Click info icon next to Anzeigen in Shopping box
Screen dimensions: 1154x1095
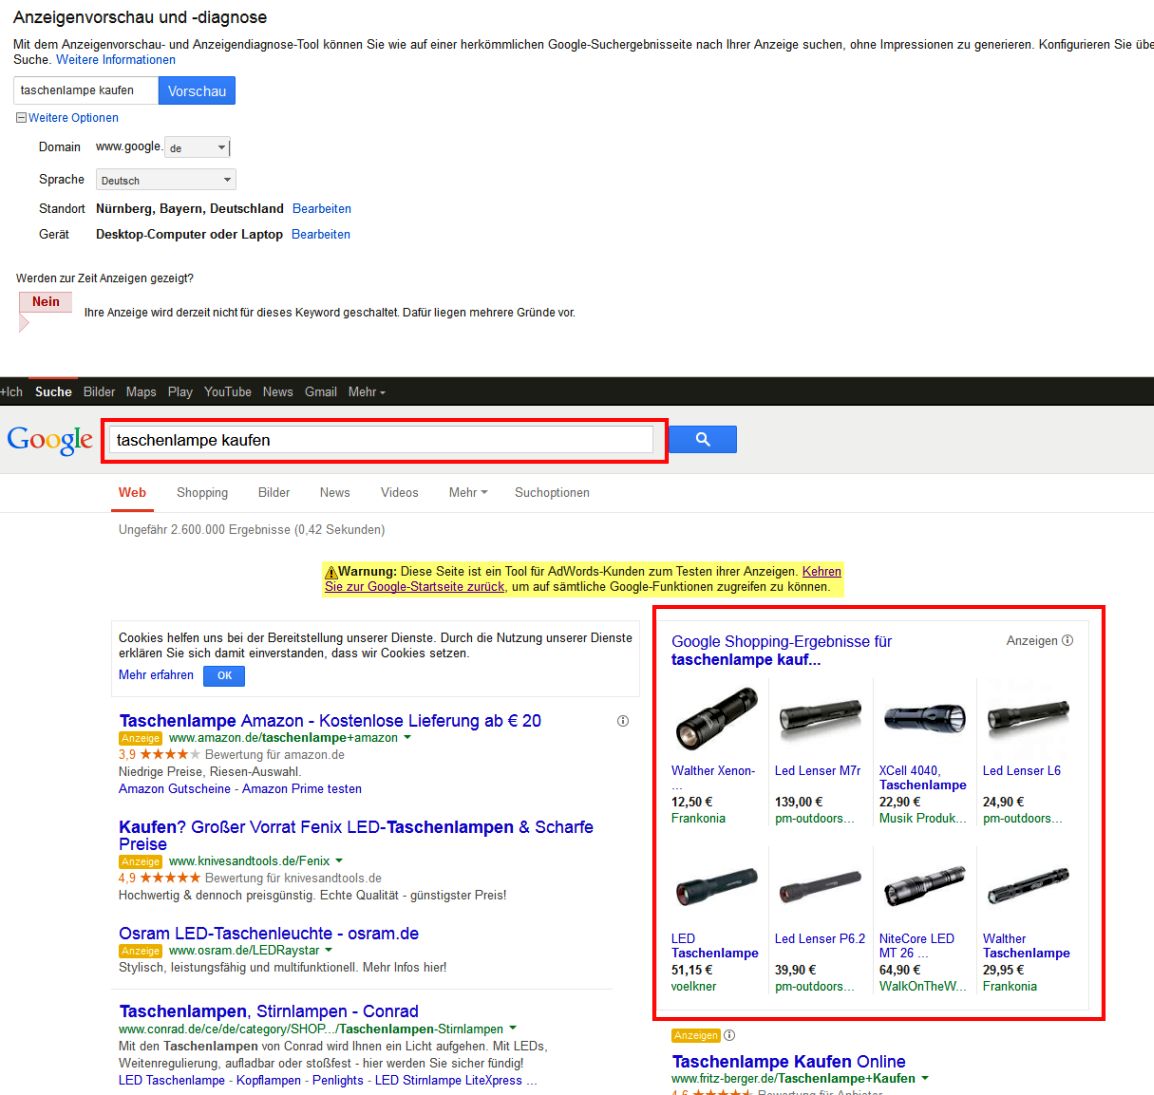pos(1068,640)
